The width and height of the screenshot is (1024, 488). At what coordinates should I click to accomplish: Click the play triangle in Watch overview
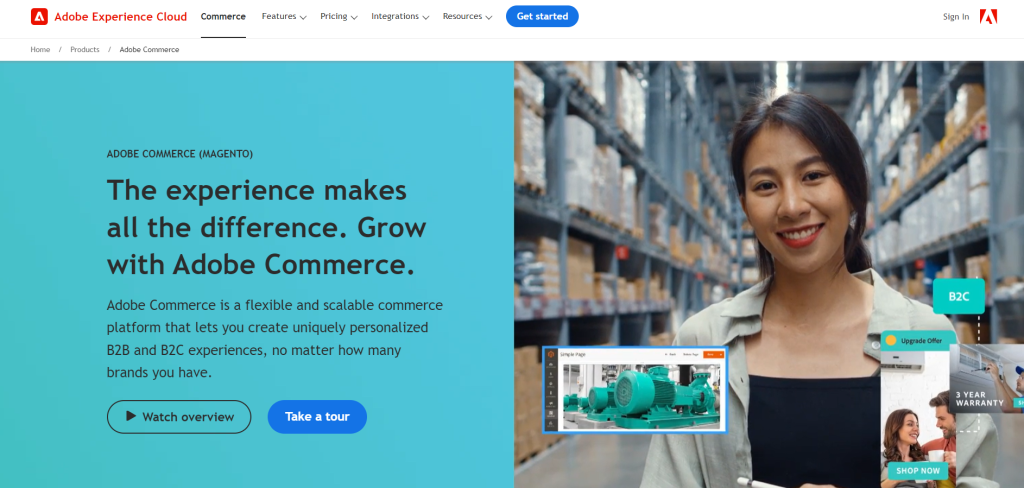coord(131,416)
